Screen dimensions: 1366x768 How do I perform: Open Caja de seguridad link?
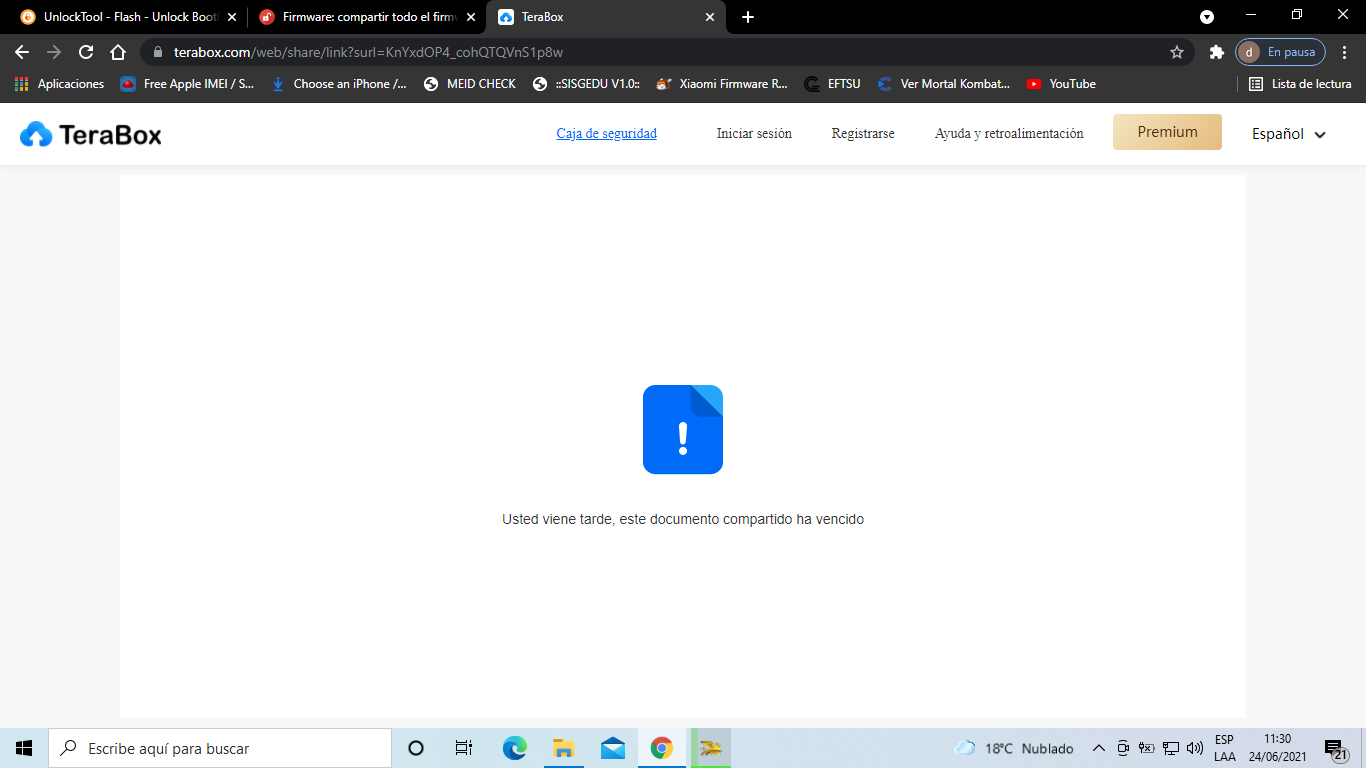[x=606, y=134]
